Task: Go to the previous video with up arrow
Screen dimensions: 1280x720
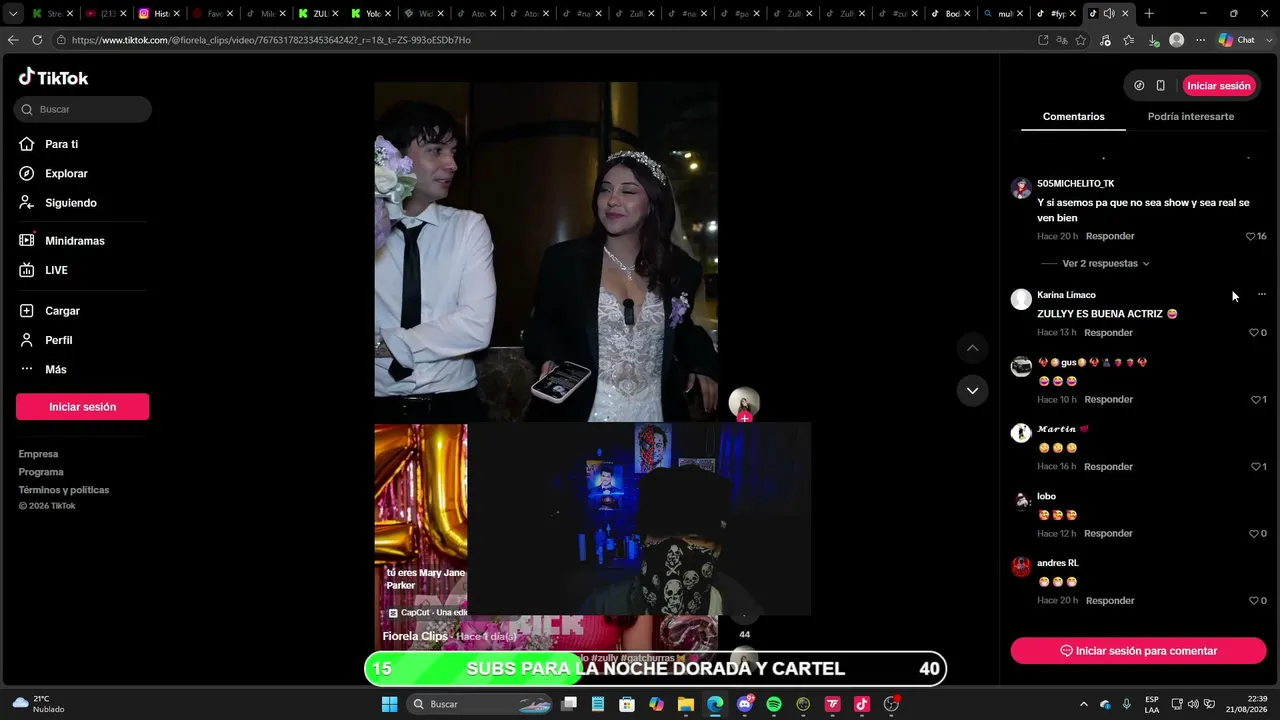Action: click(972, 348)
